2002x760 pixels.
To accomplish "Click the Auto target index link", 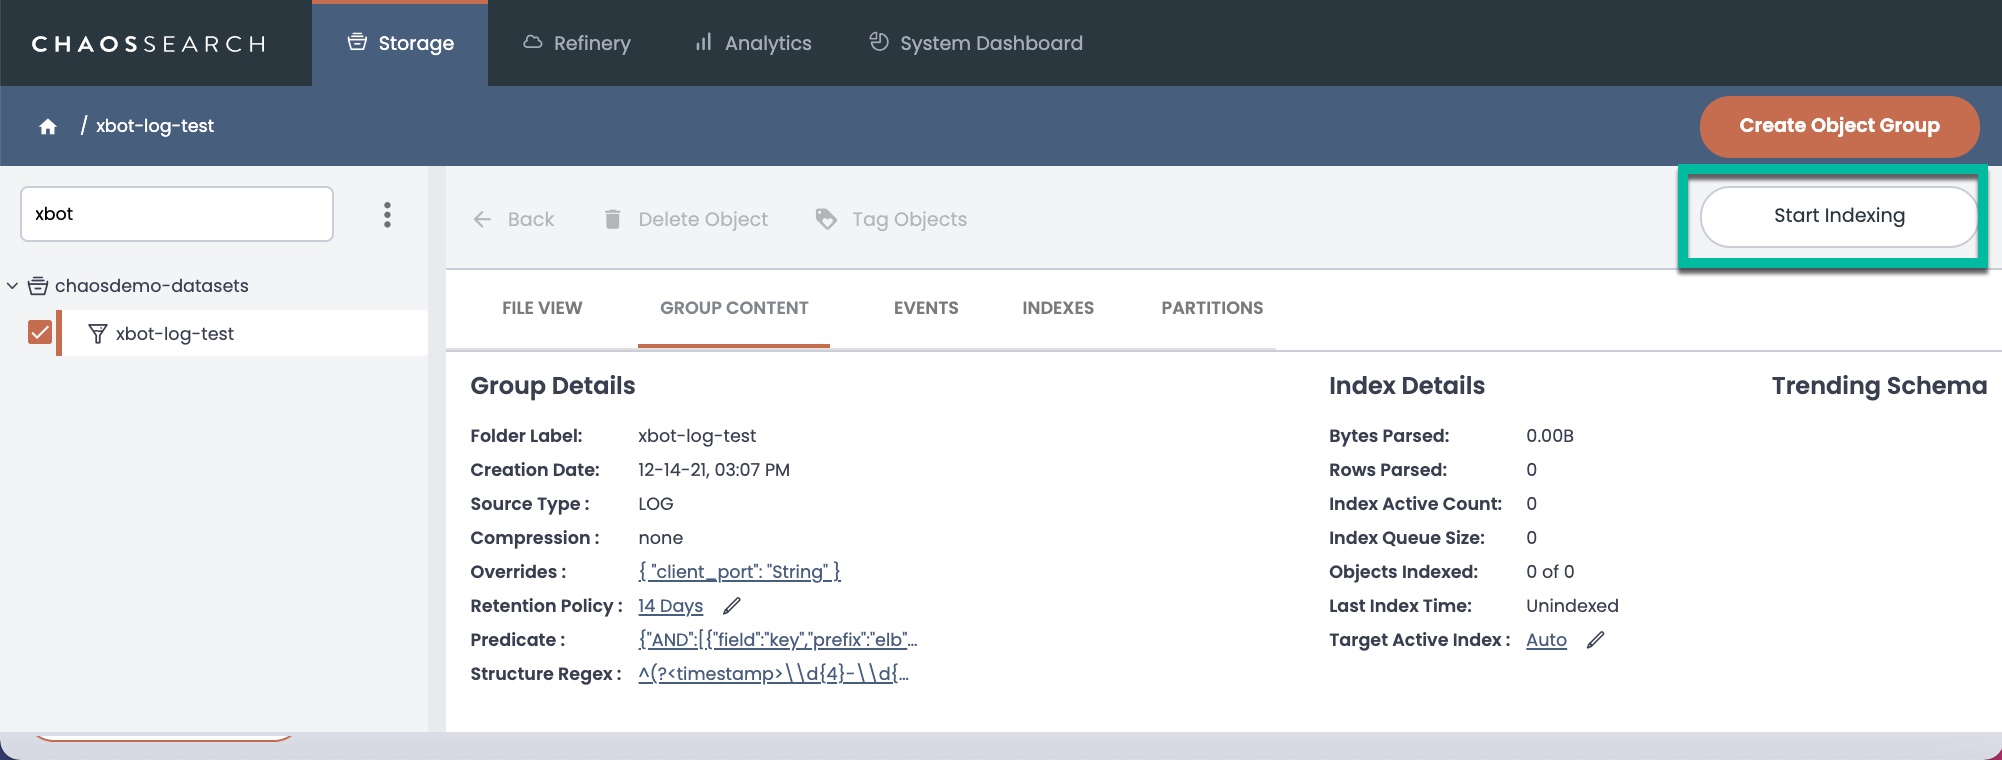I will point(1546,640).
